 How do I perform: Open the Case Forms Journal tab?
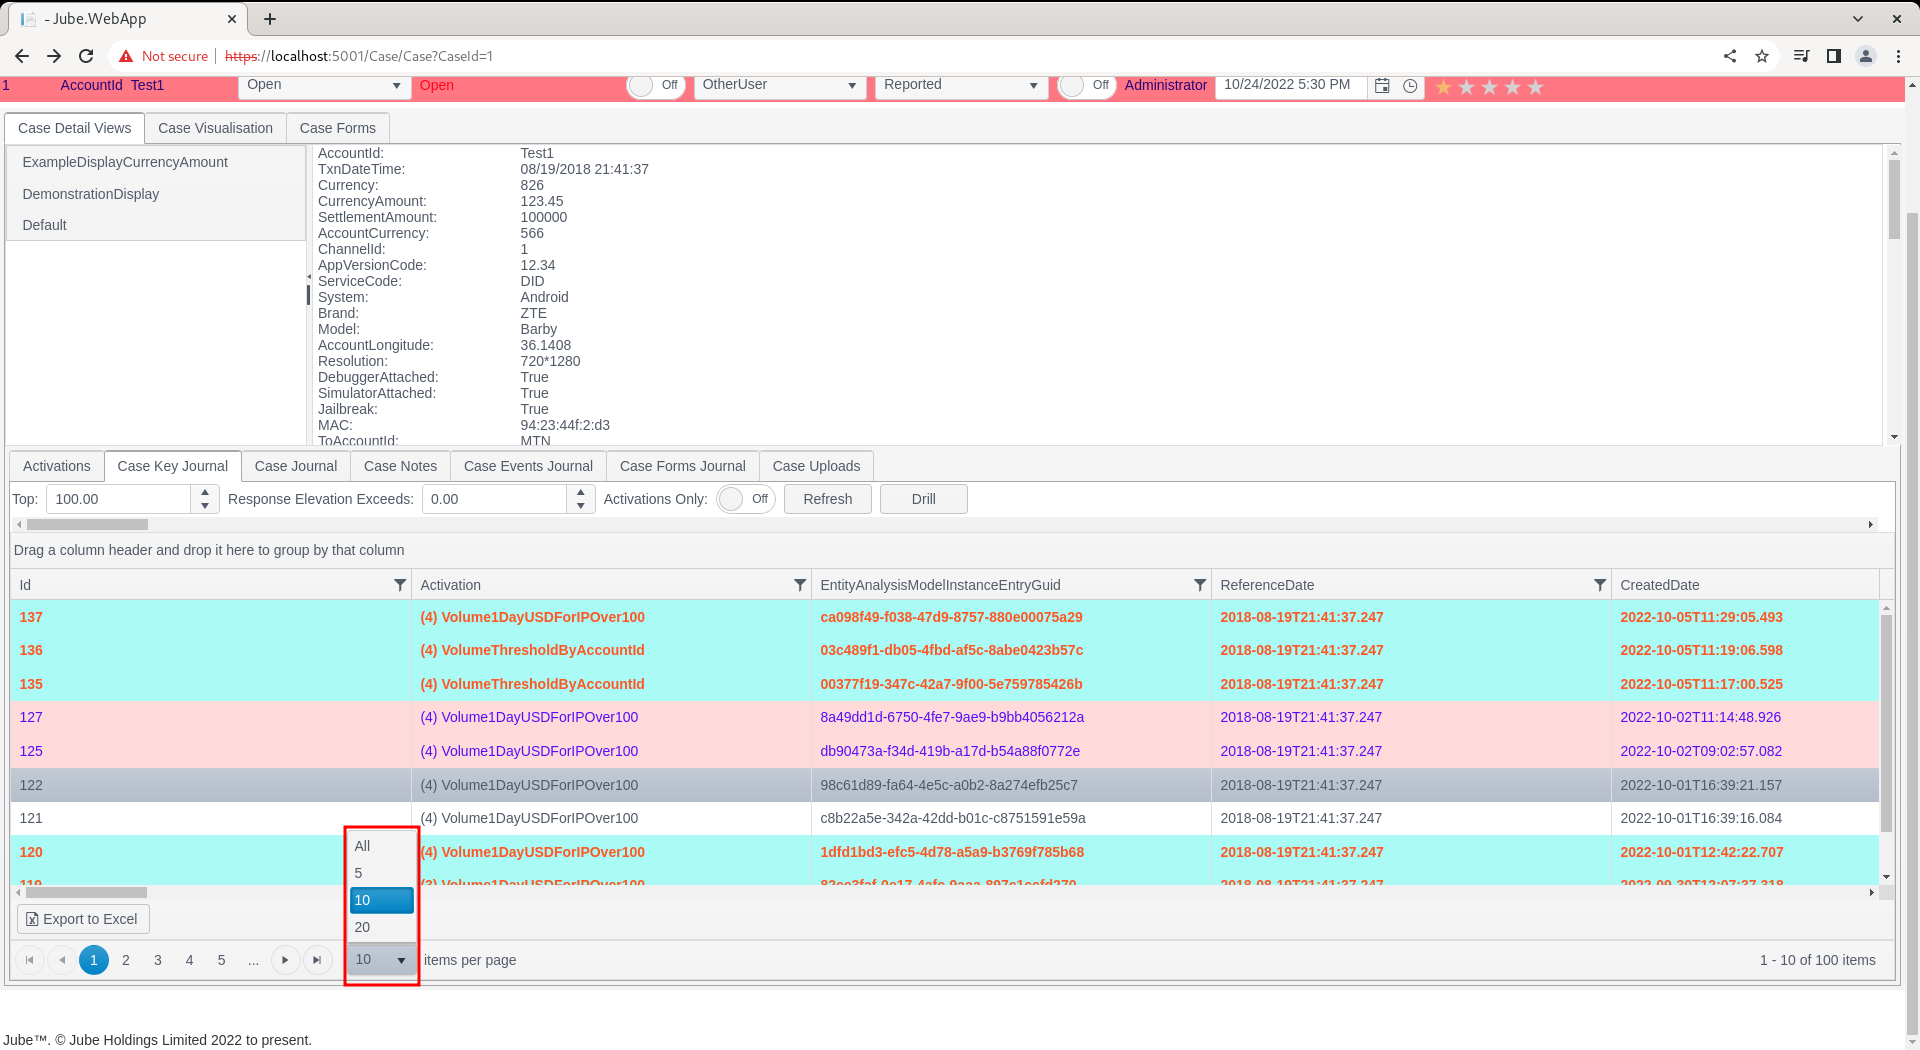pyautogui.click(x=683, y=466)
